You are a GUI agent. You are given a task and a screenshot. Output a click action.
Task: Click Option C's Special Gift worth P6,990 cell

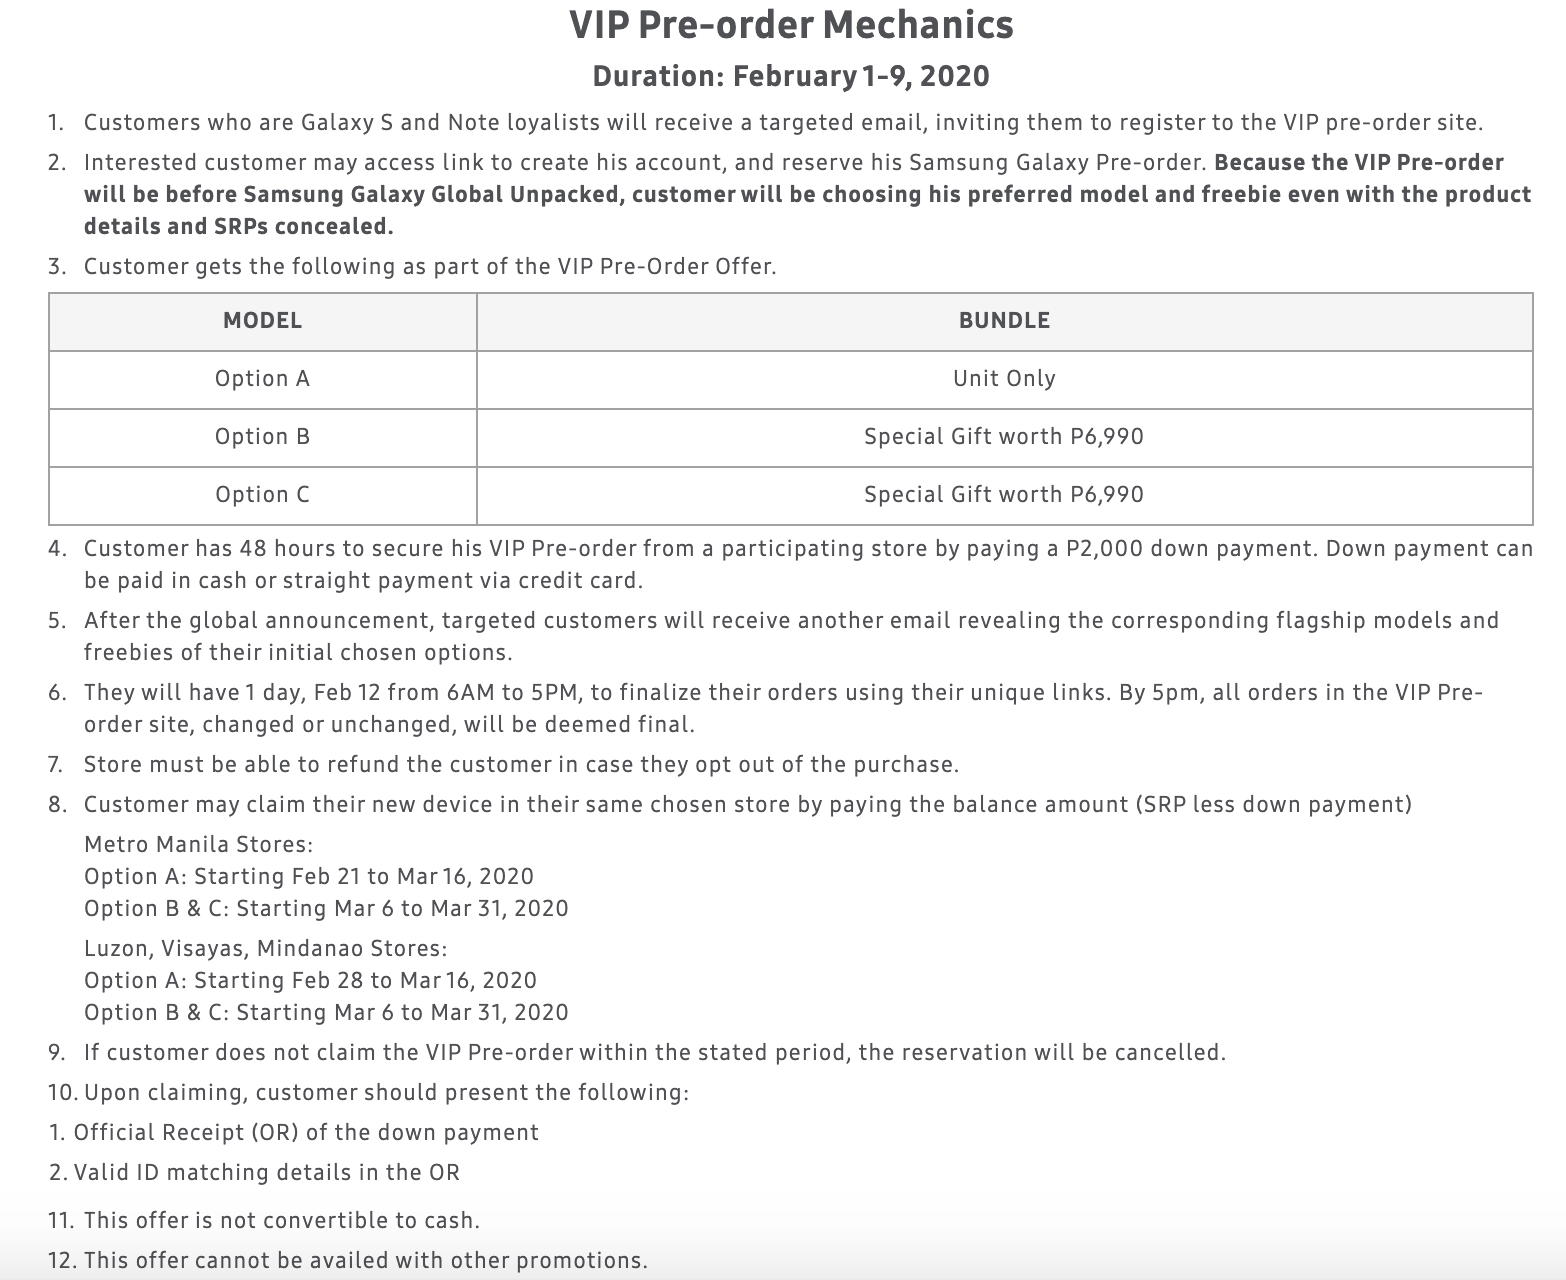(x=1004, y=494)
